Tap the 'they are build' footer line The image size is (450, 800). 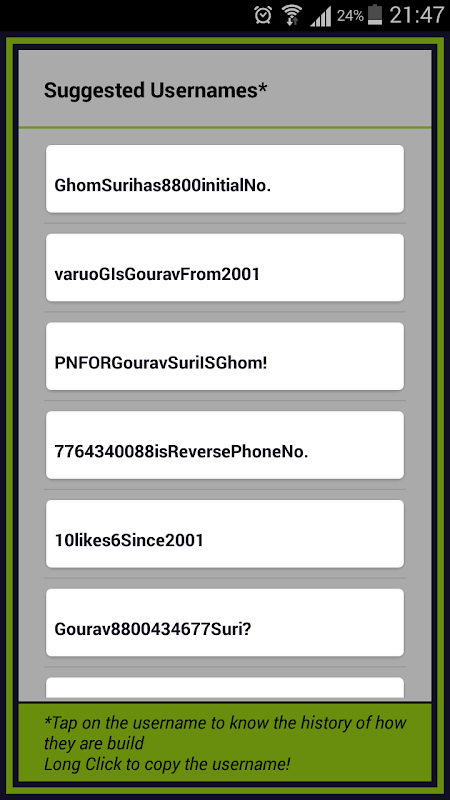click(94, 743)
